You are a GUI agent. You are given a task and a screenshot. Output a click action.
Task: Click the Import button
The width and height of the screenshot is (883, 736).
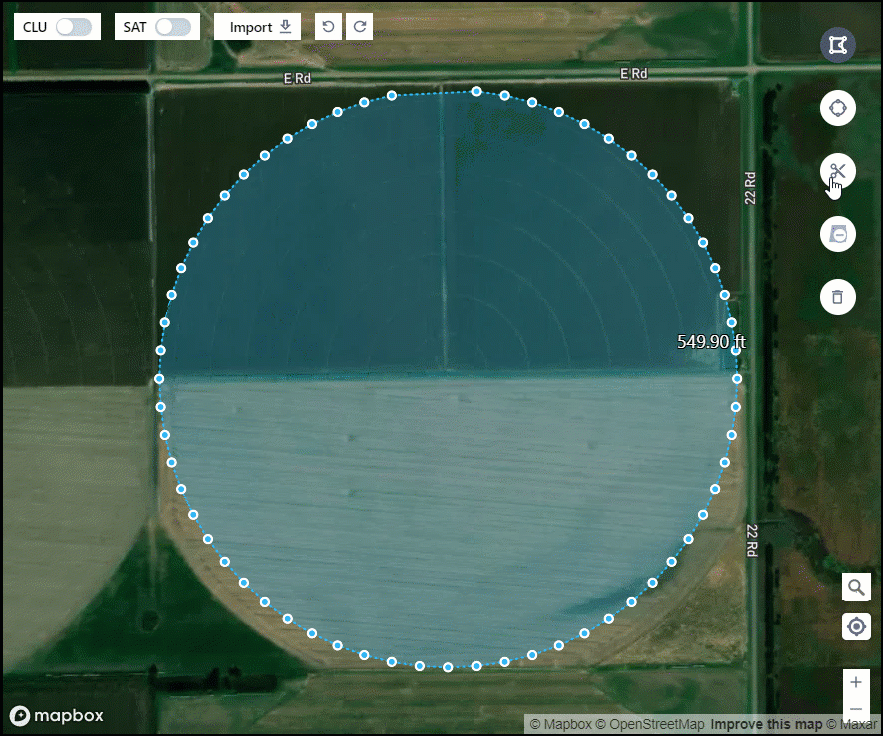(x=258, y=27)
